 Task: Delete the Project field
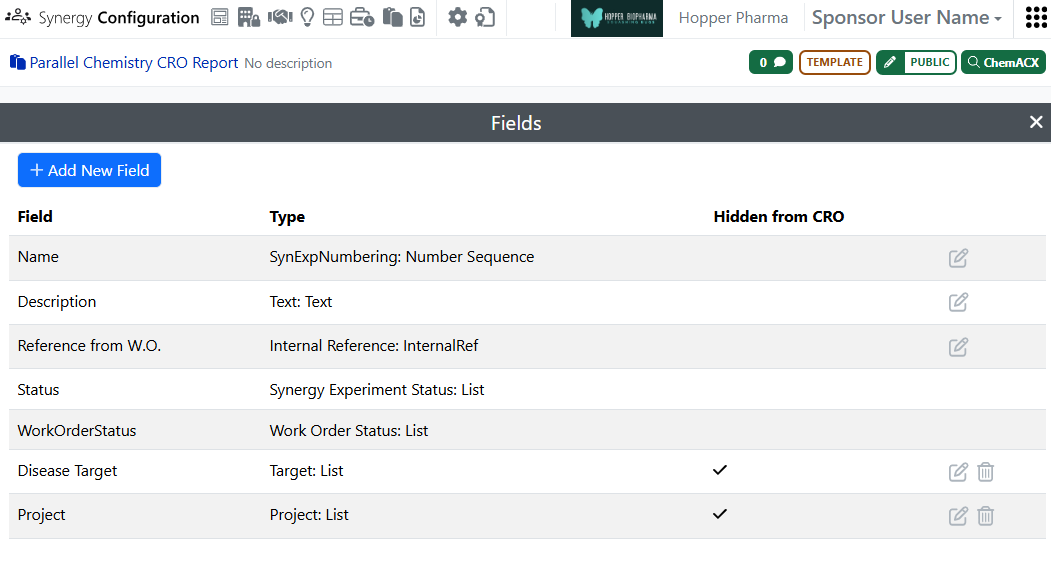coord(985,516)
